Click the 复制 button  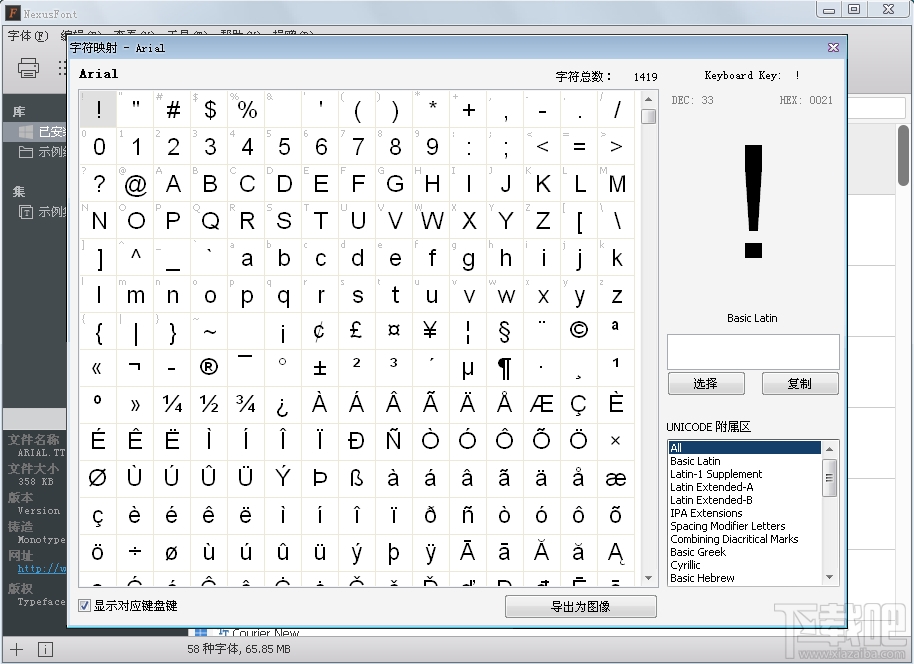800,383
